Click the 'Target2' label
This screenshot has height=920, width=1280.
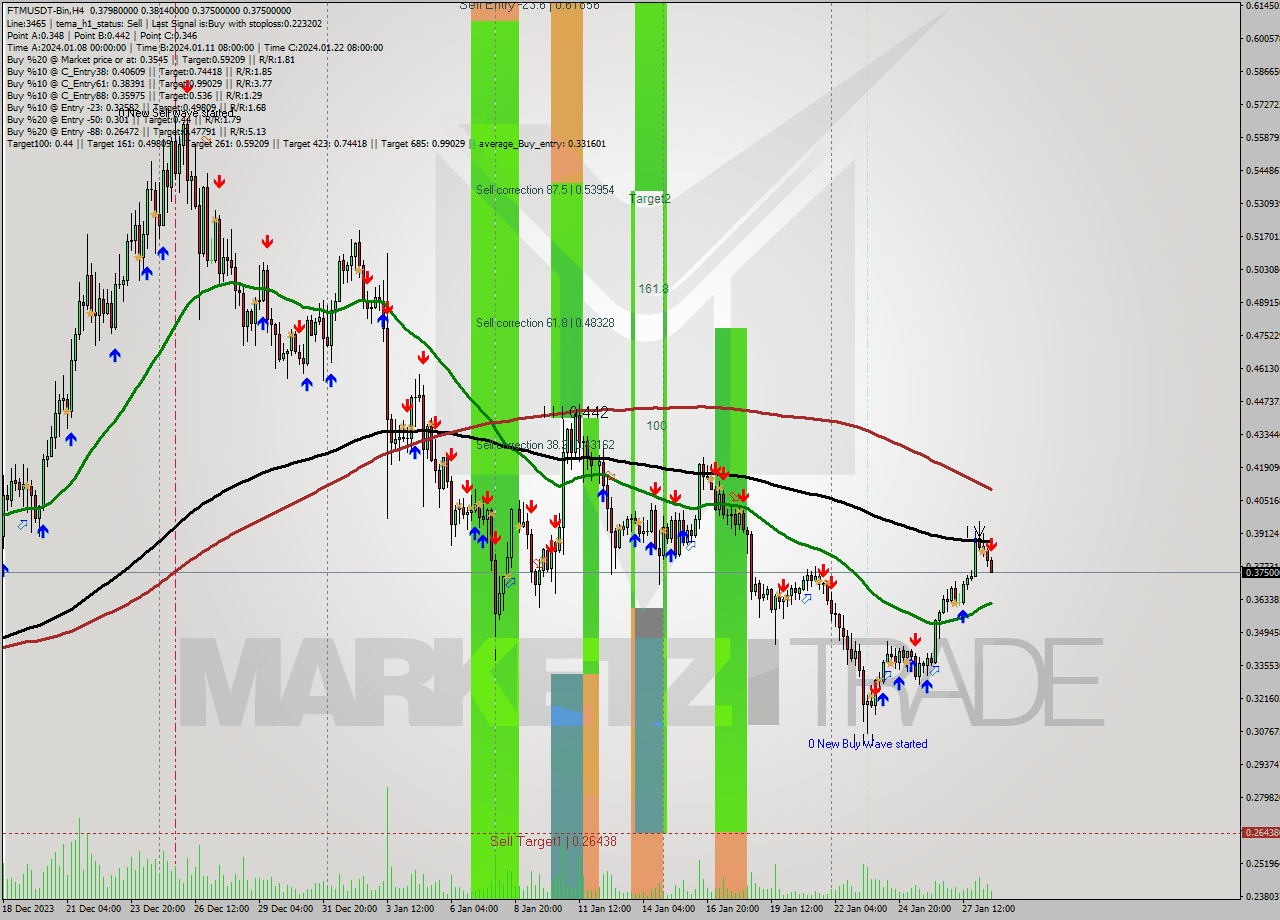(x=650, y=199)
